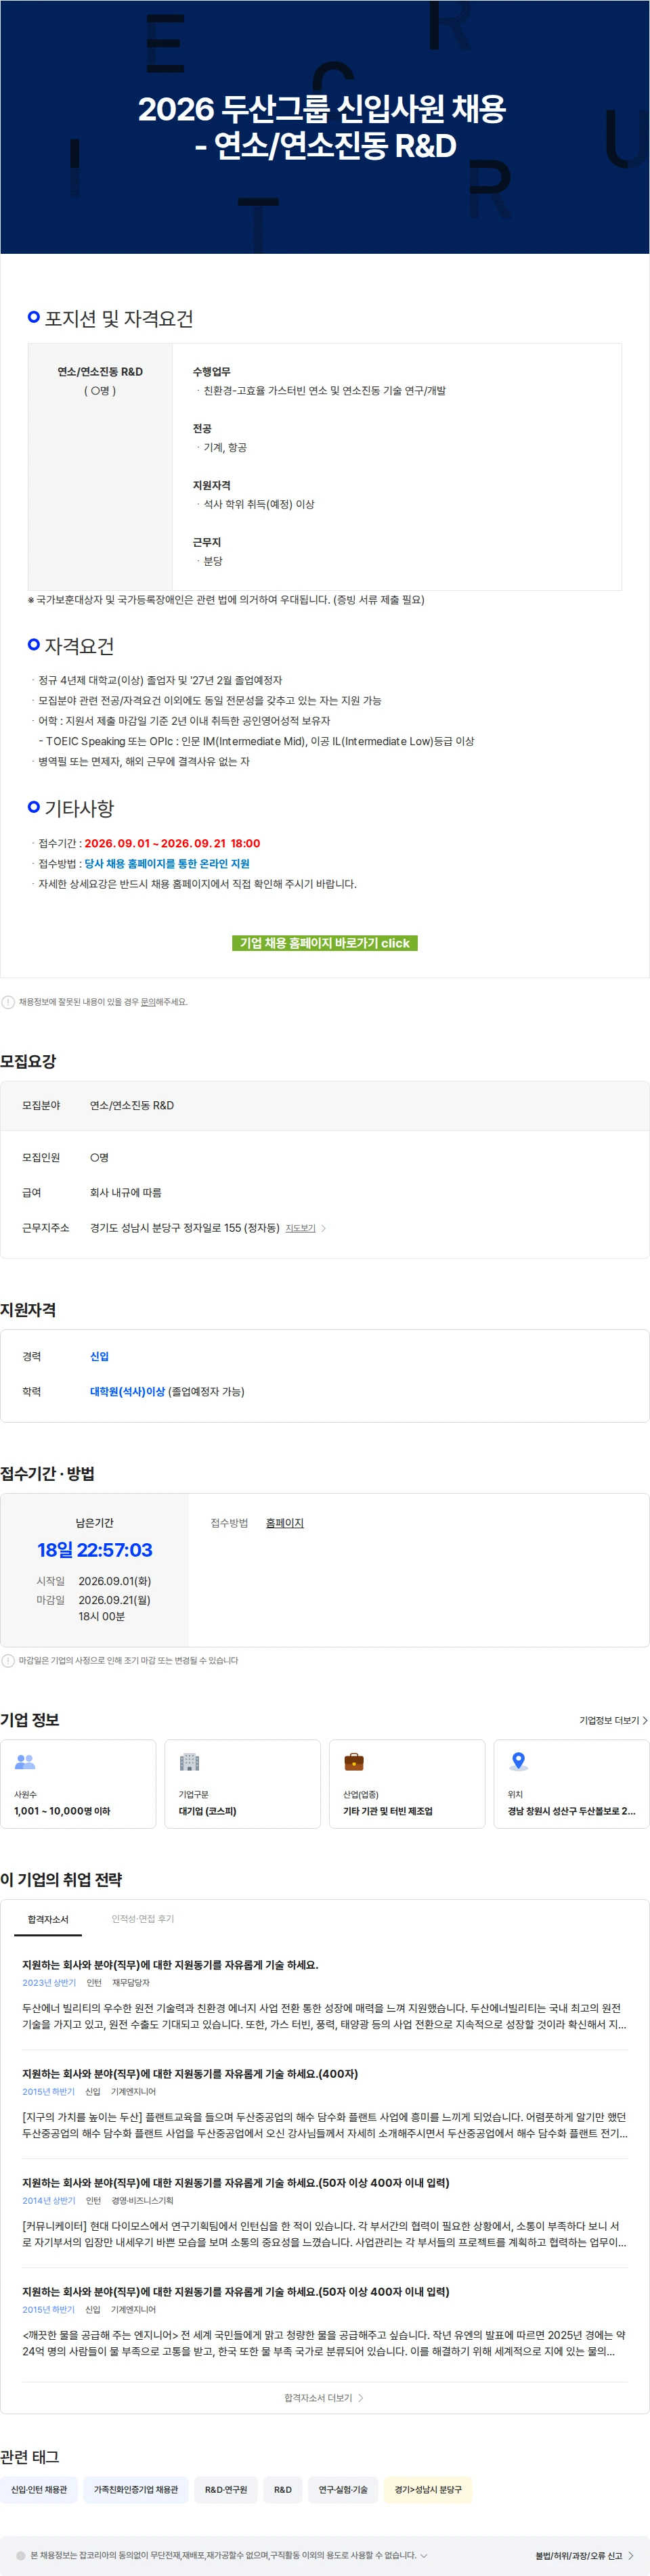Click the 대학원(석사)이상 education text
This screenshot has height=2576, width=650.
[x=127, y=1392]
